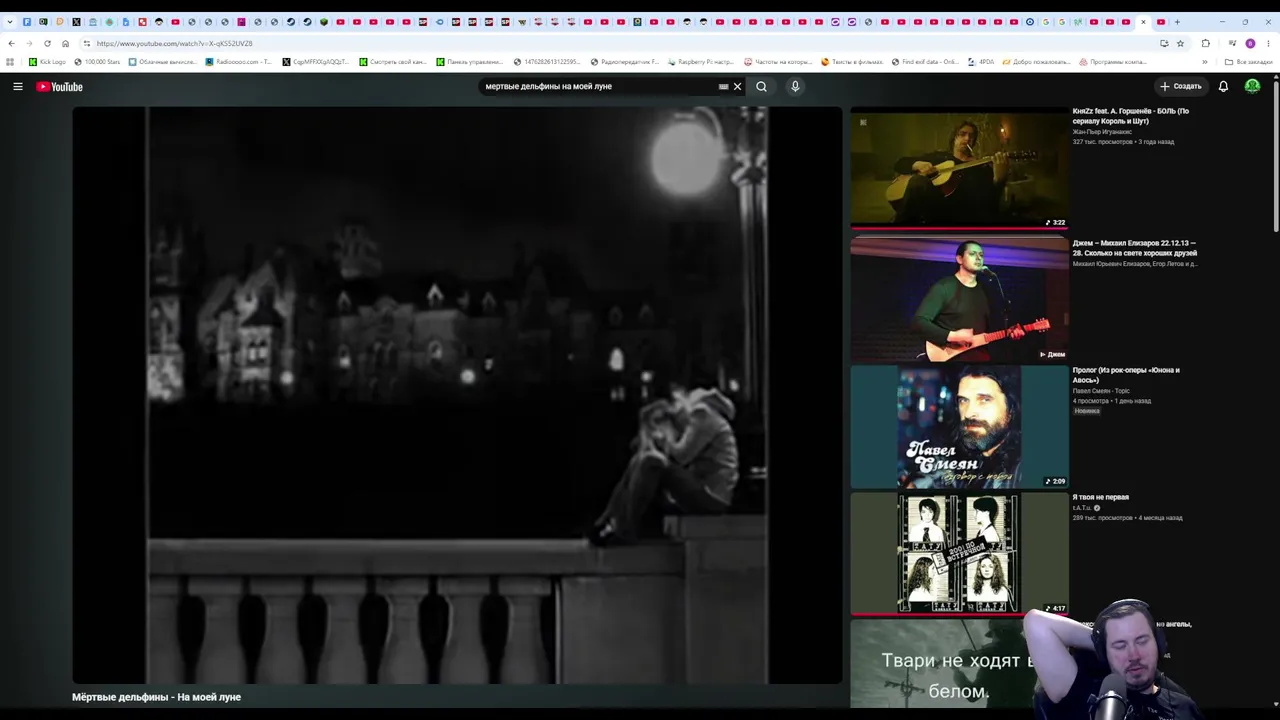
Task: Close the active browser tab
Action: [1143, 22]
